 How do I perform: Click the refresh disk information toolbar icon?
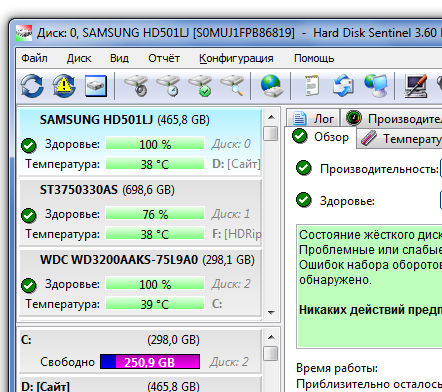(x=32, y=86)
